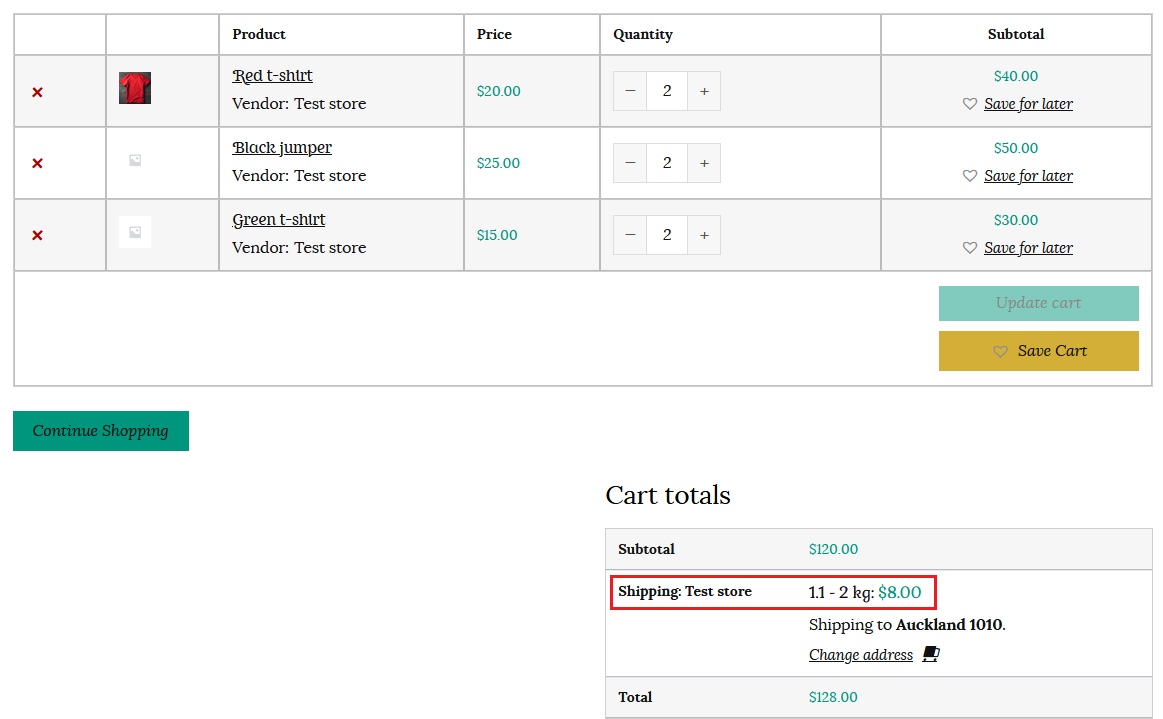
Task: Save Black jumper for later link
Action: [1028, 176]
